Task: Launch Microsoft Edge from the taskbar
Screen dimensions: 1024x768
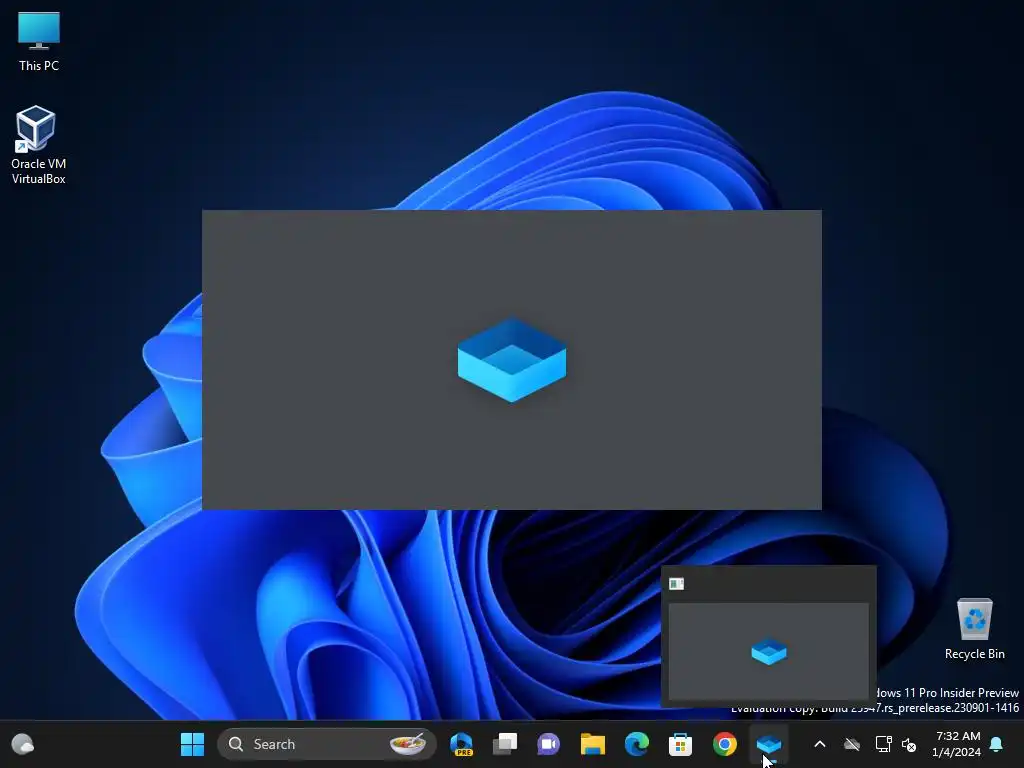Action: tap(636, 744)
